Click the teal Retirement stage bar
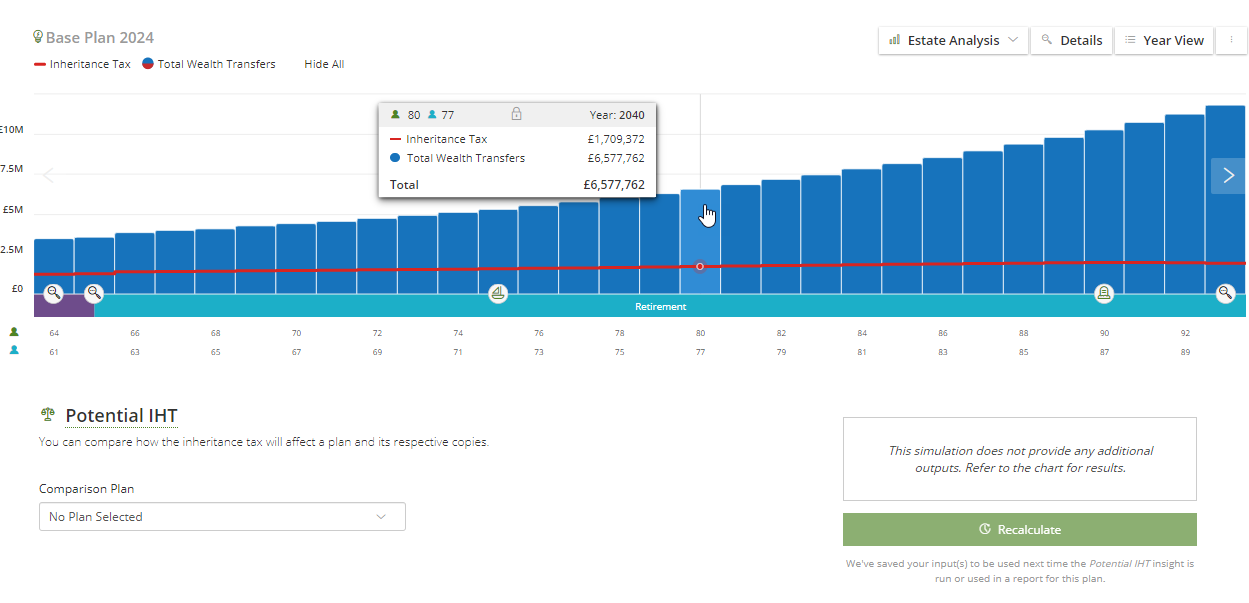The image size is (1249, 603). pyautogui.click(x=660, y=307)
